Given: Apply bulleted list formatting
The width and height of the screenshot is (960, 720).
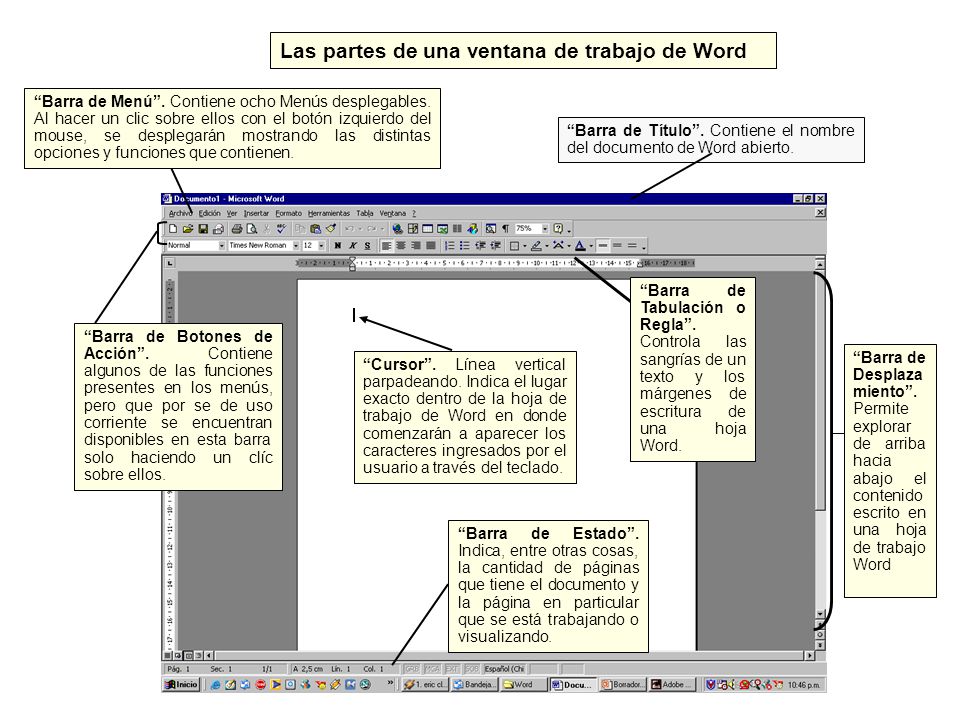Looking at the screenshot, I should tap(465, 246).
